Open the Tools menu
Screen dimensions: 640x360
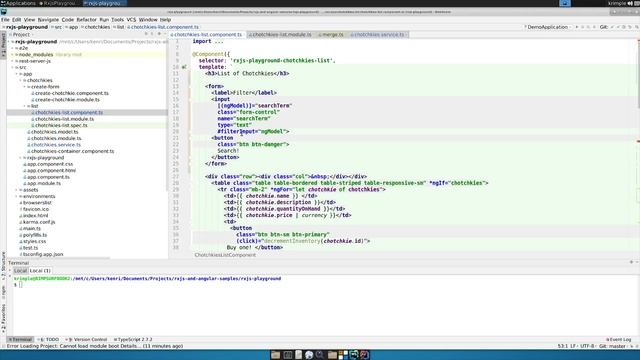coord(117,20)
